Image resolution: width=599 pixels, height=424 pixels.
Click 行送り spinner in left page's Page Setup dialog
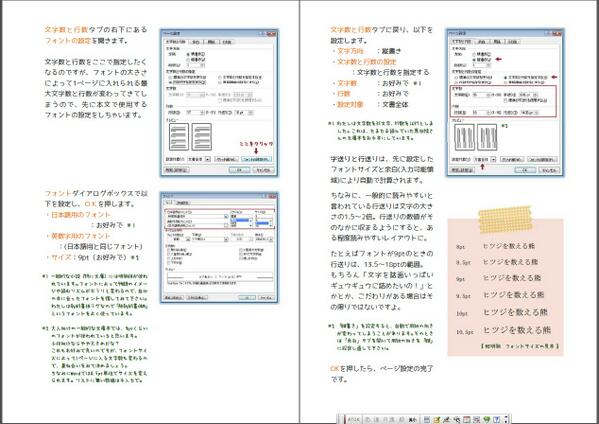[244, 113]
